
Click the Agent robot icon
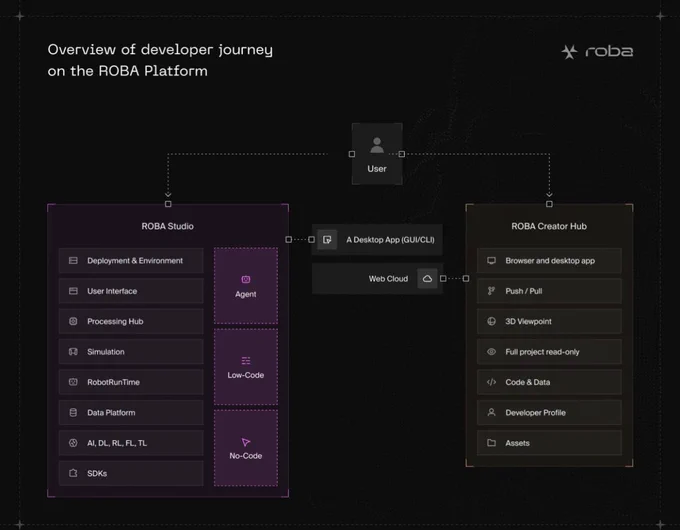pos(245,279)
